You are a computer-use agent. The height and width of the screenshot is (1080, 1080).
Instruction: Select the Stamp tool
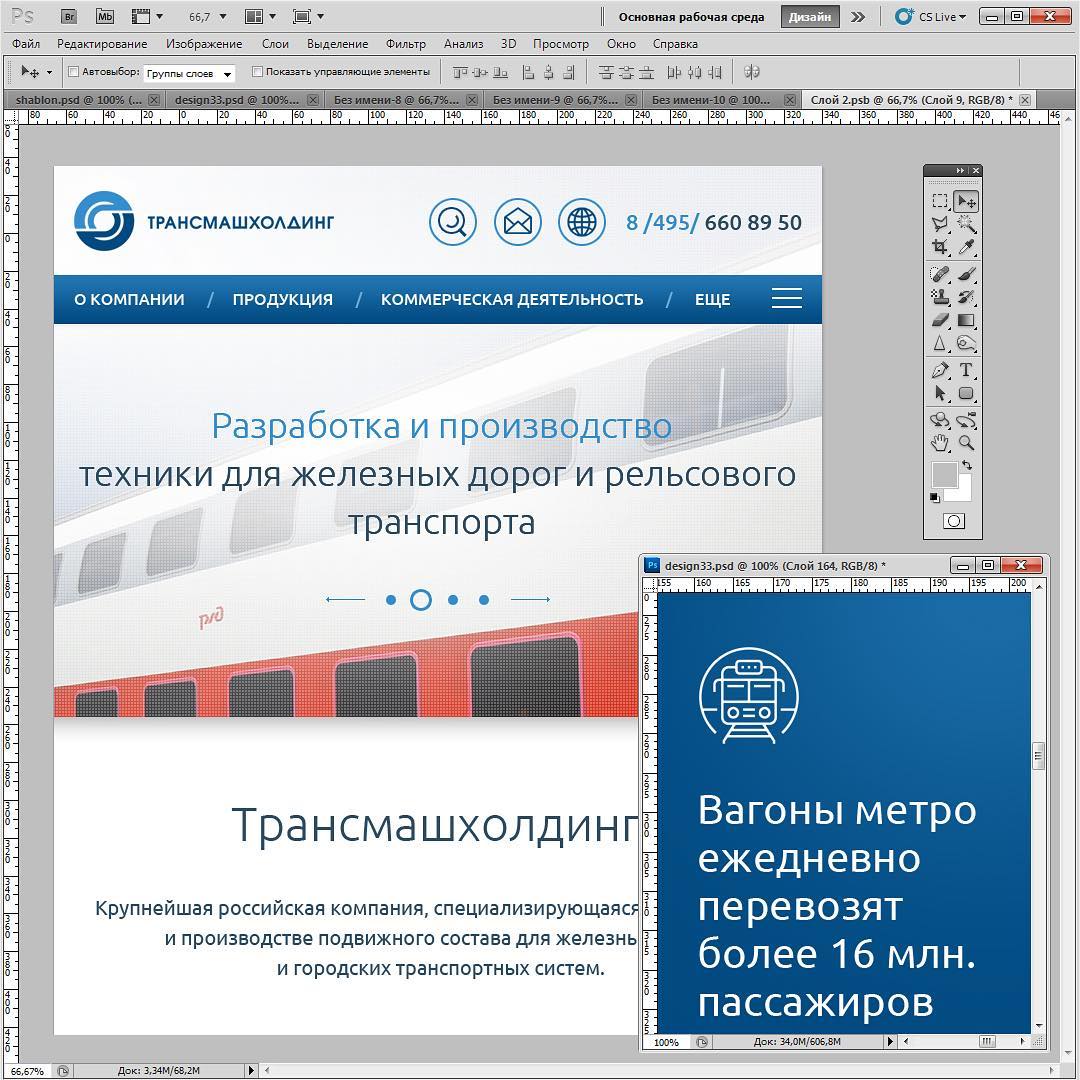click(940, 298)
